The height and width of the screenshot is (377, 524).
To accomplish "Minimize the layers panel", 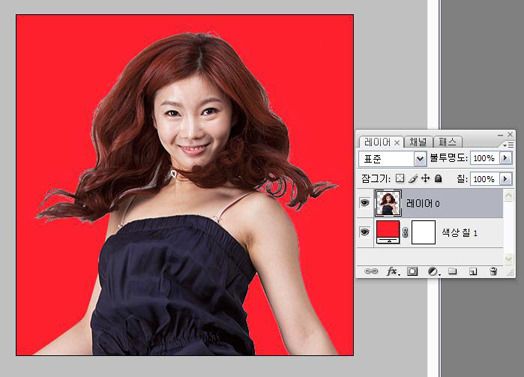I will [500, 135].
